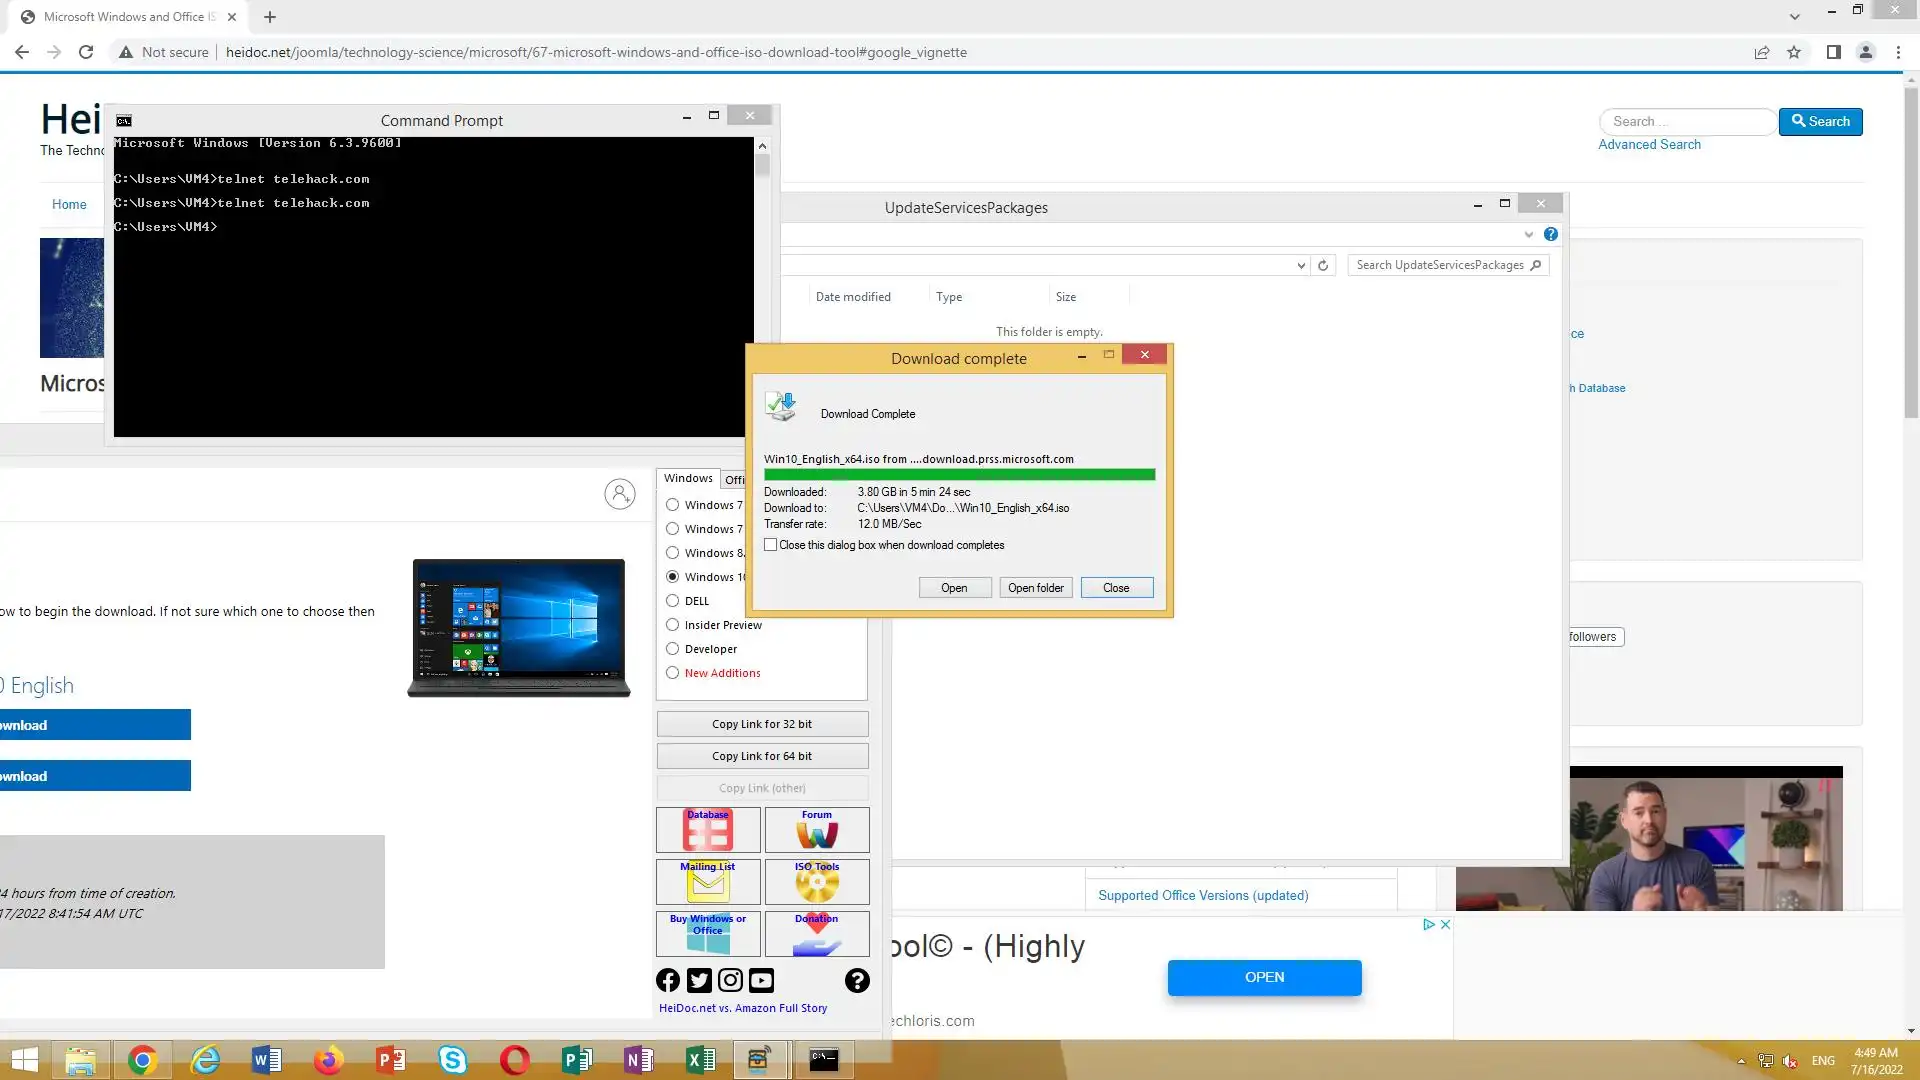Viewport: 1920px width, 1080px height.
Task: Click the Database icon button
Action: pyautogui.click(x=708, y=830)
